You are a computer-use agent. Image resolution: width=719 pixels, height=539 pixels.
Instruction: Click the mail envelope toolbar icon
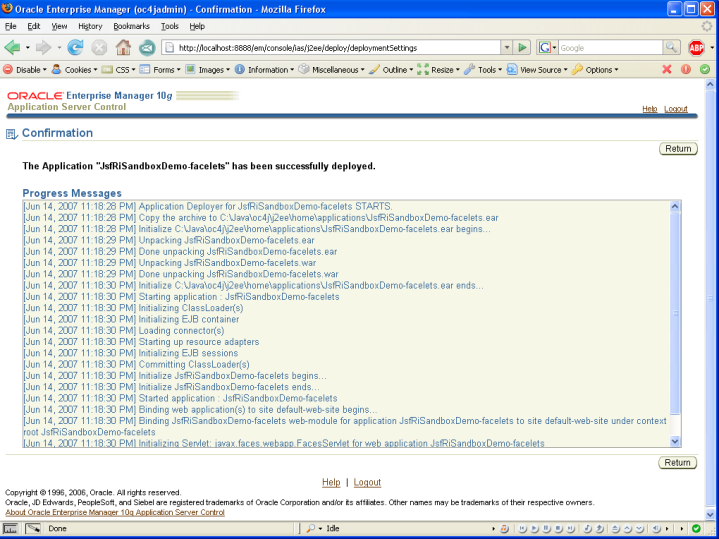(147, 47)
